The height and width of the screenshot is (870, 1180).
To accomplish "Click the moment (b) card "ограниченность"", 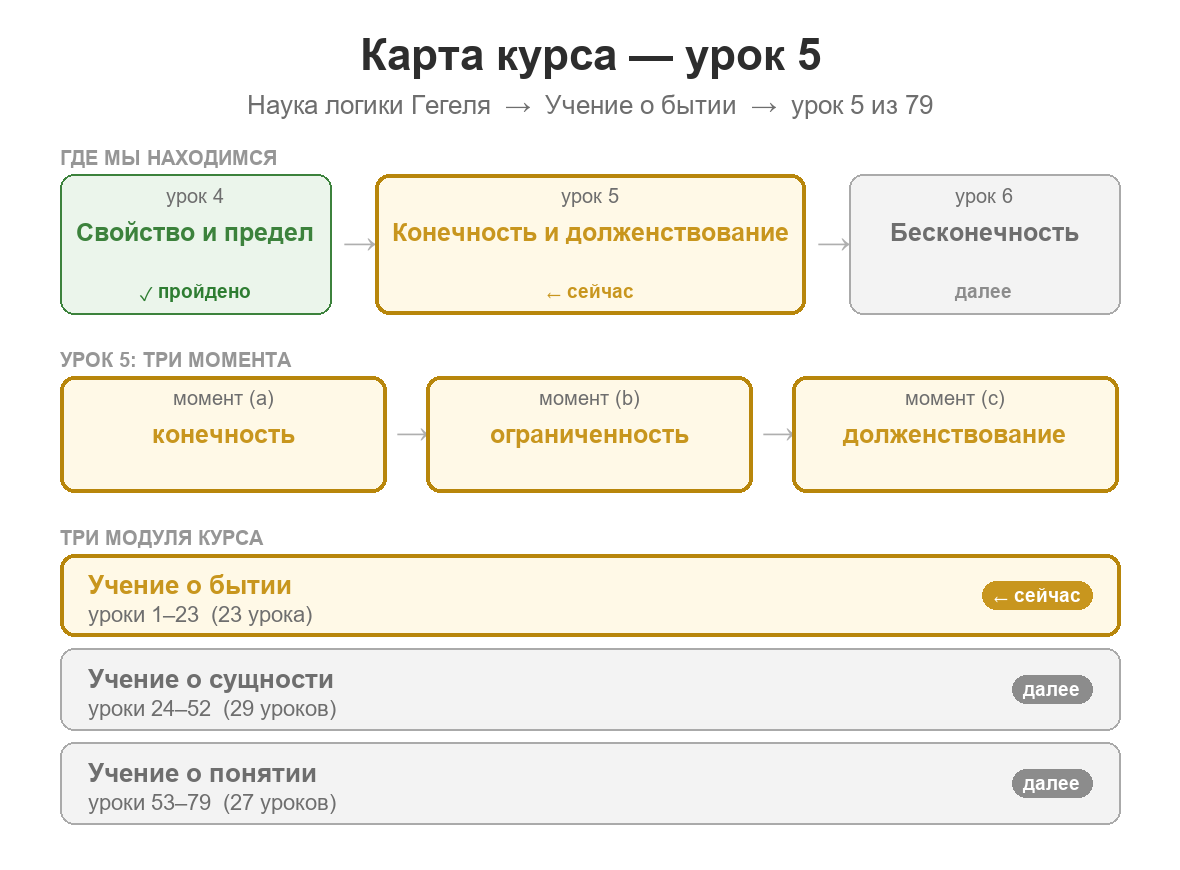I will [x=589, y=434].
